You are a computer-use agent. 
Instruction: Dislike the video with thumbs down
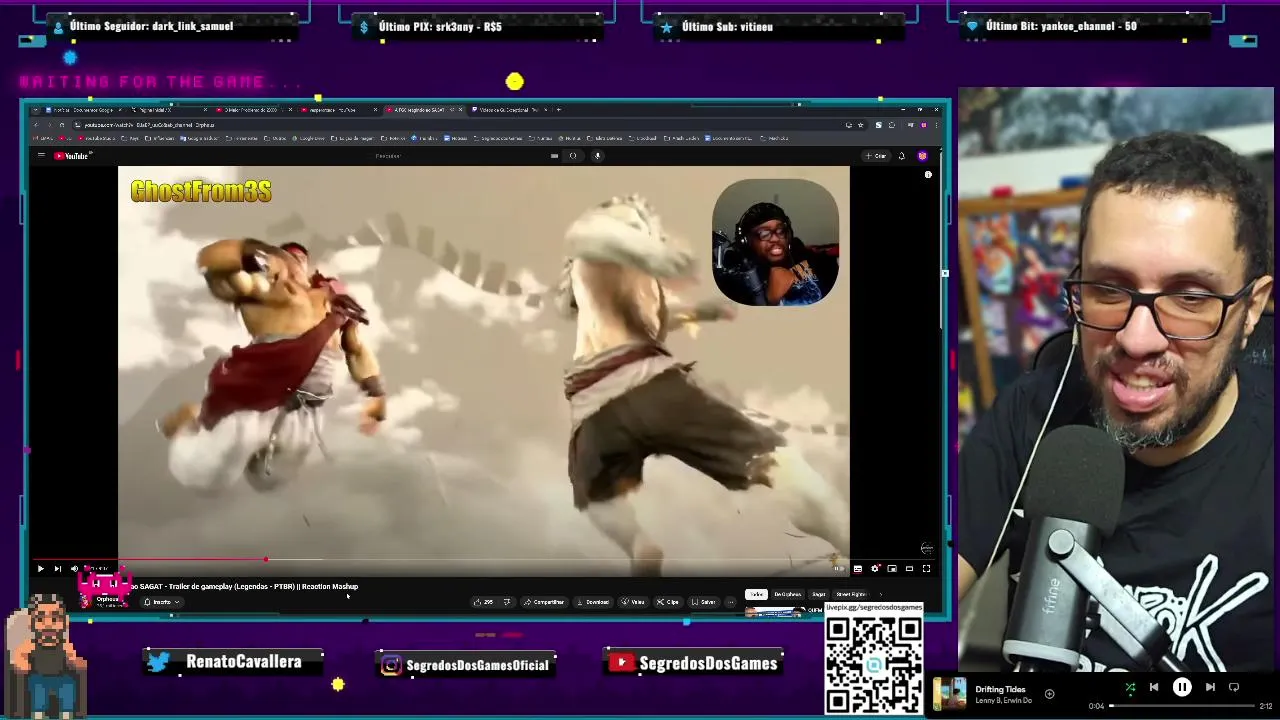(507, 602)
